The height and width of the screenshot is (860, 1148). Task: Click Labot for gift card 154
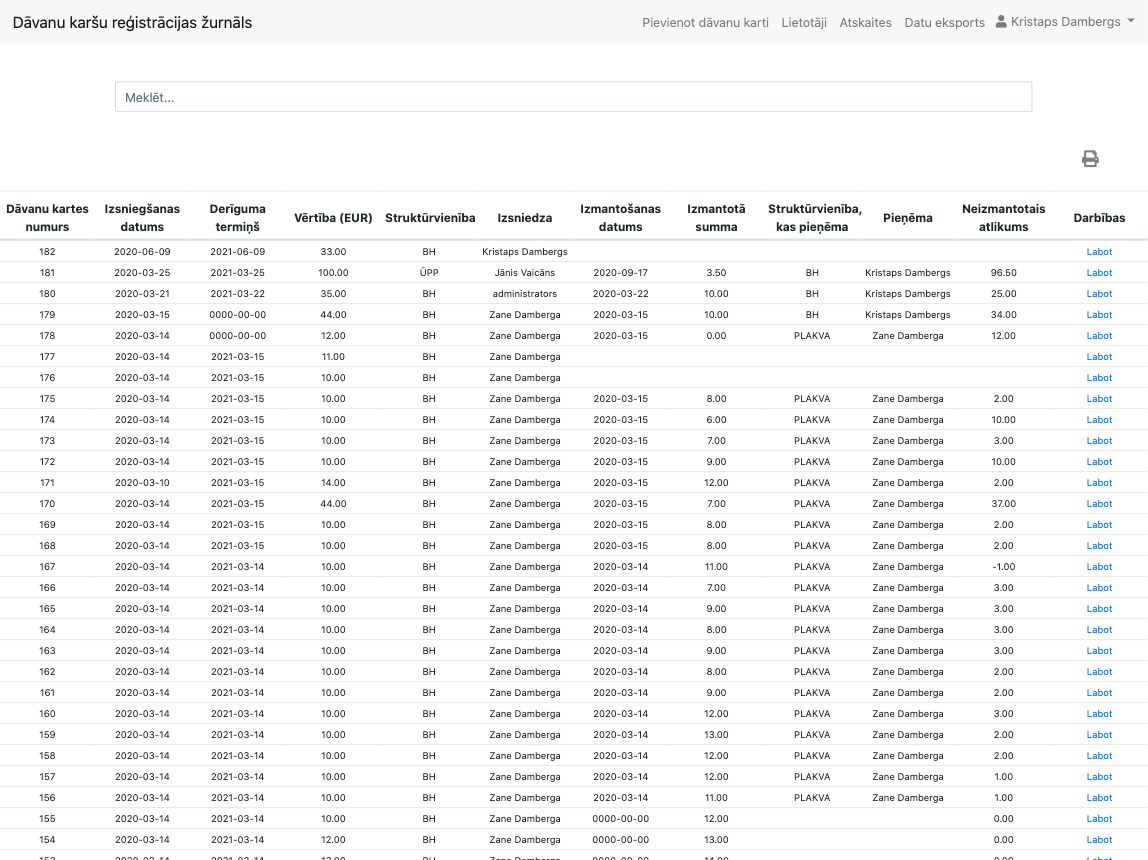(1099, 840)
